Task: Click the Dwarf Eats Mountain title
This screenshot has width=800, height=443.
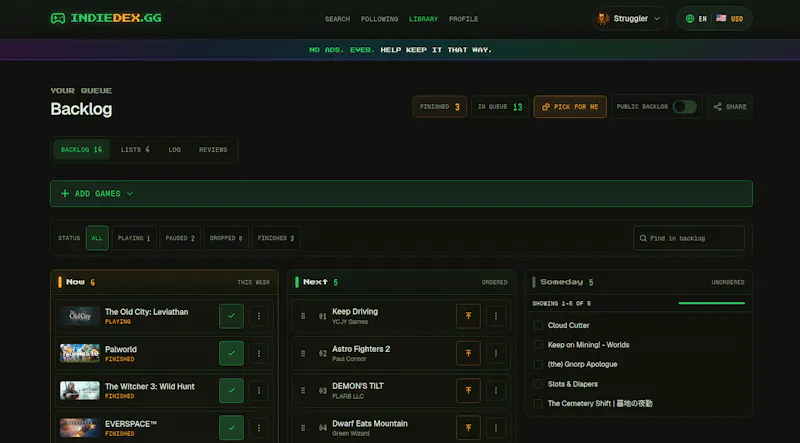Action: (x=370, y=423)
